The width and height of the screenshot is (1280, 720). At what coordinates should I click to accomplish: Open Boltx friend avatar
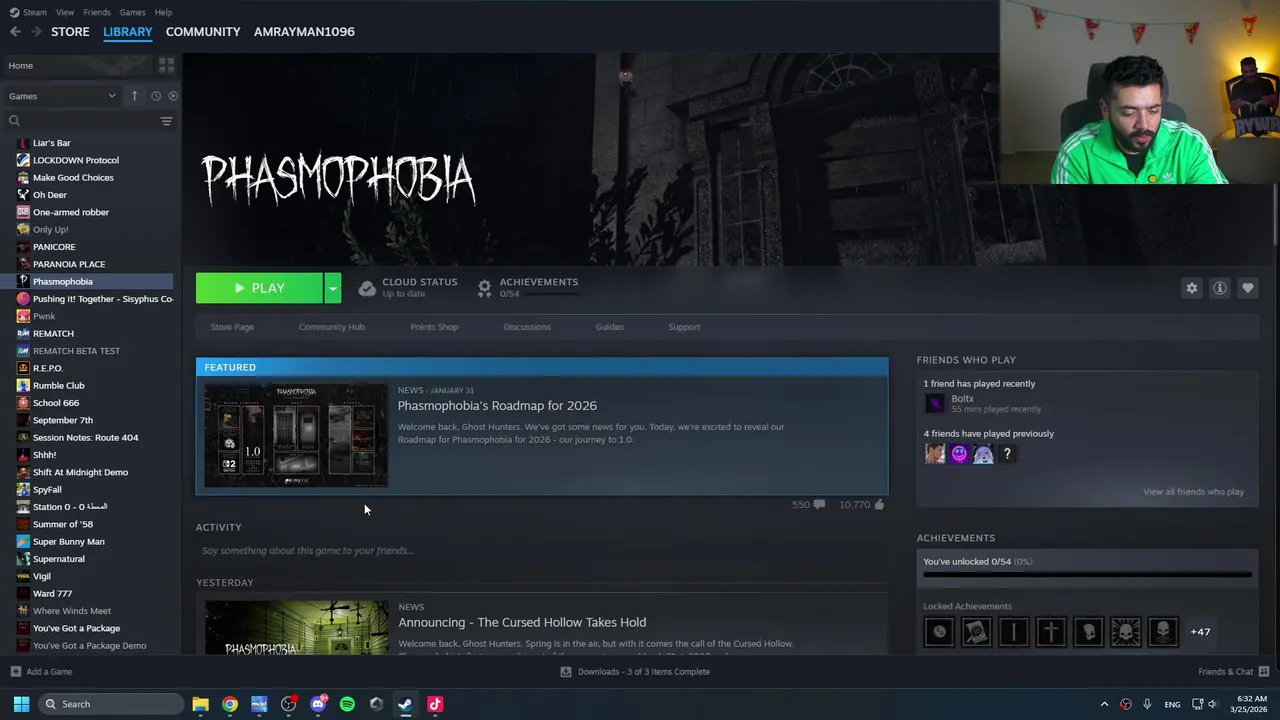(934, 403)
